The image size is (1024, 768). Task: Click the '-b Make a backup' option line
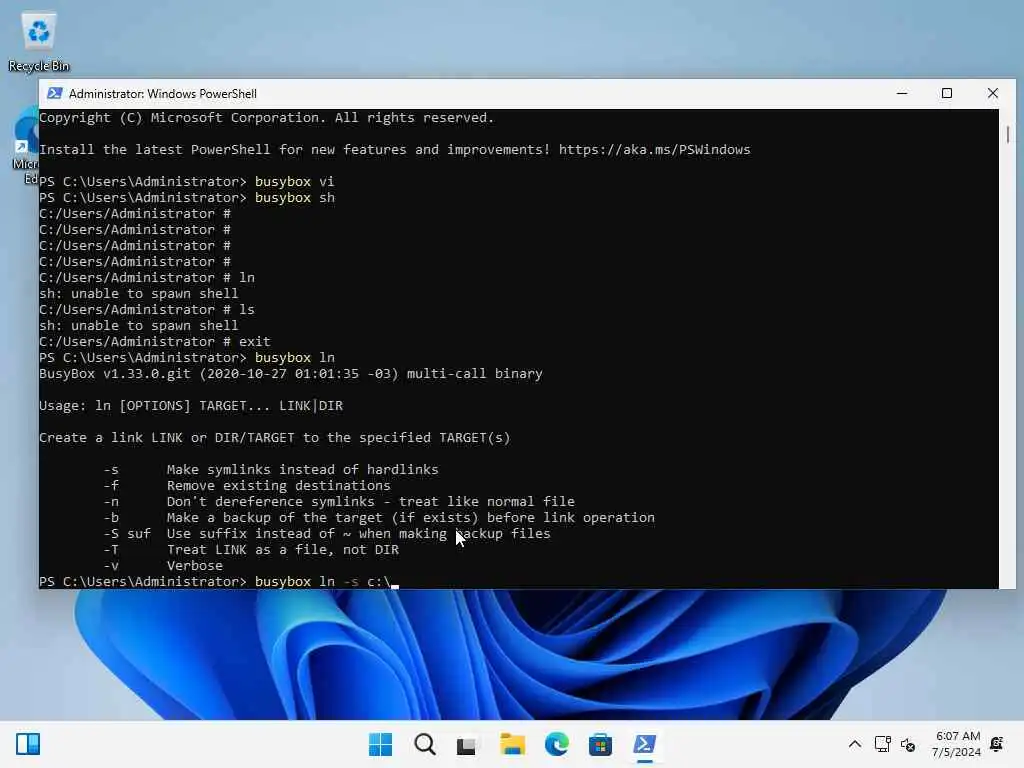[379, 517]
